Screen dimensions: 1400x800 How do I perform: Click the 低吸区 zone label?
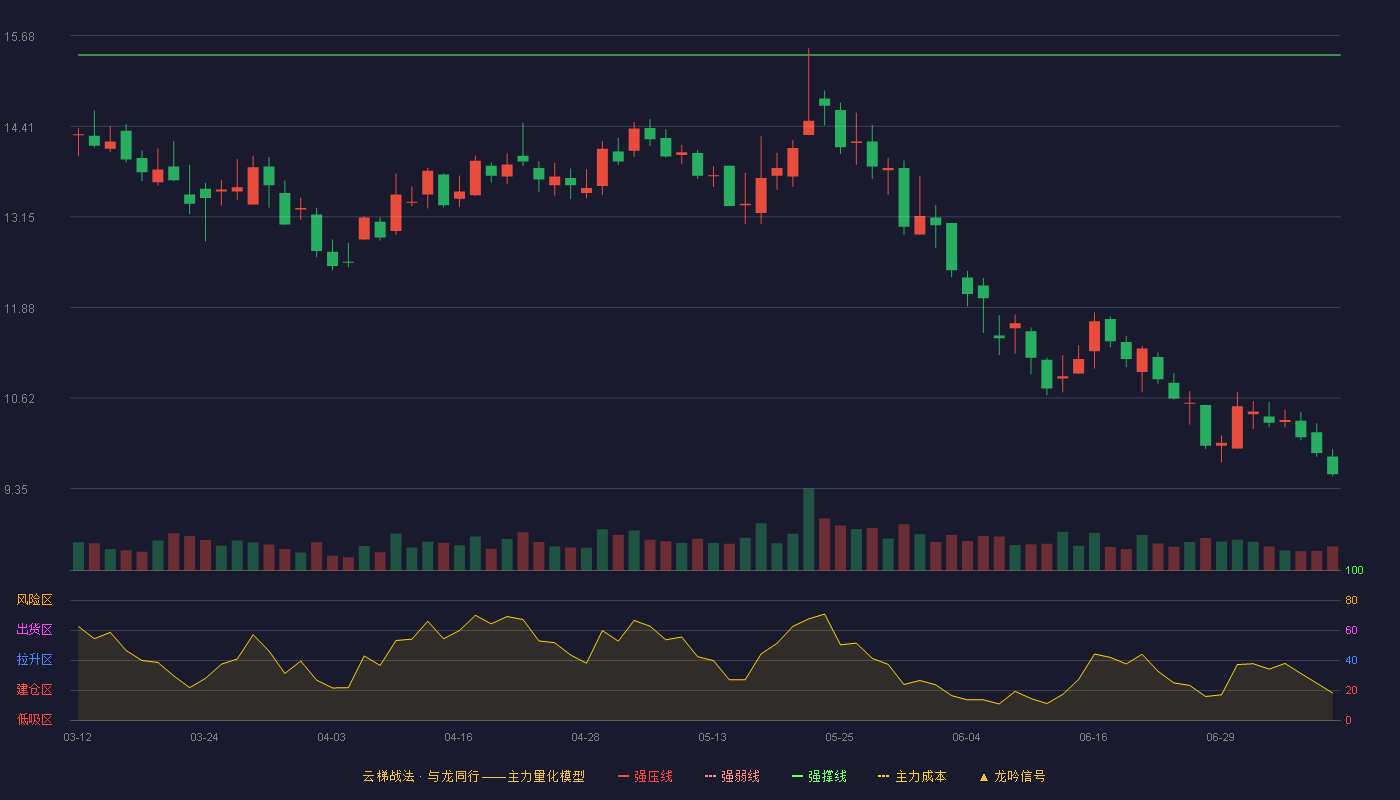[34, 719]
